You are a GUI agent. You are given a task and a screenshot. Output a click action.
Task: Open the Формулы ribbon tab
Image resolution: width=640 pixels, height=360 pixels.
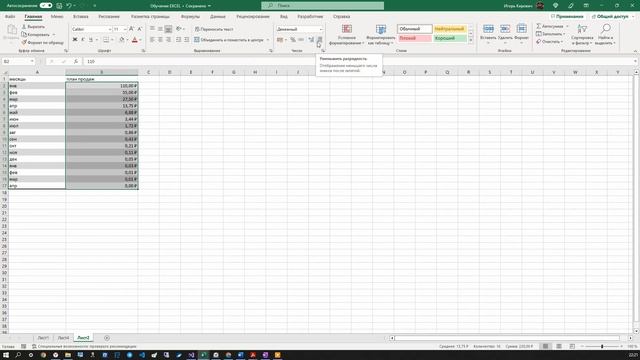[x=190, y=17]
